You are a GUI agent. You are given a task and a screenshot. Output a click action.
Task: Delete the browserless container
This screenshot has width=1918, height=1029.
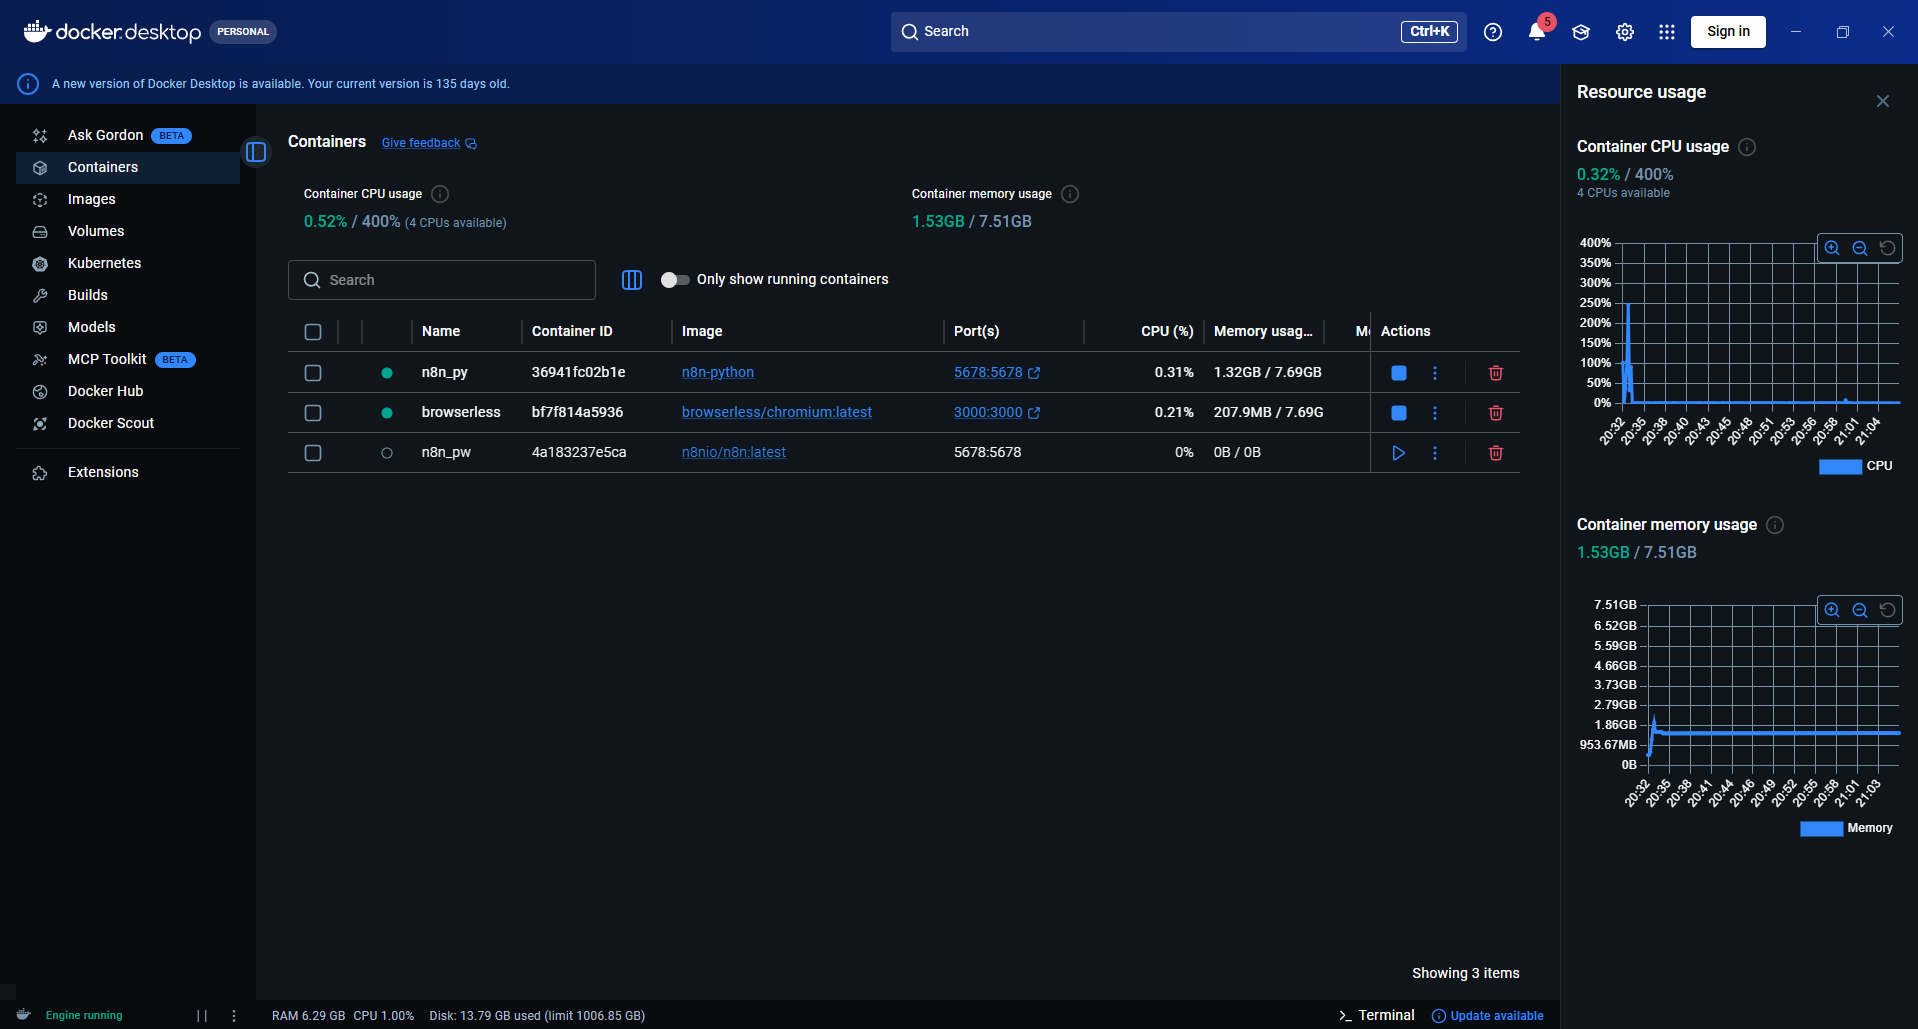pyautogui.click(x=1496, y=413)
